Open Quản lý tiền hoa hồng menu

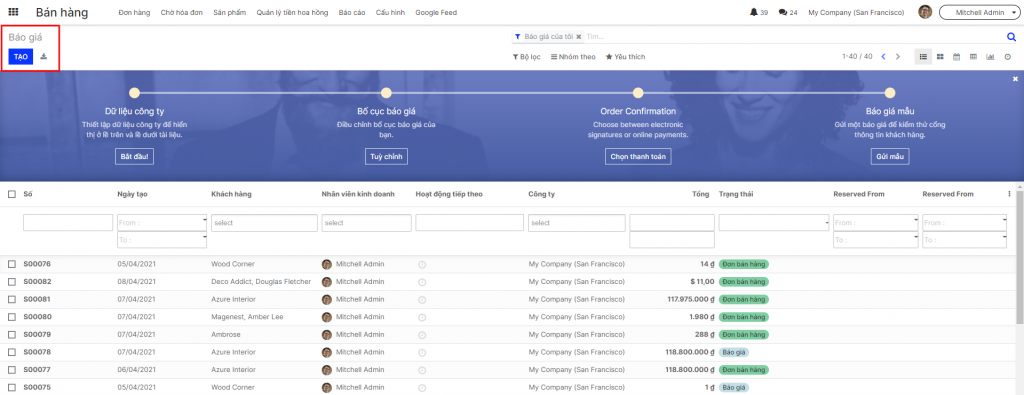click(293, 12)
